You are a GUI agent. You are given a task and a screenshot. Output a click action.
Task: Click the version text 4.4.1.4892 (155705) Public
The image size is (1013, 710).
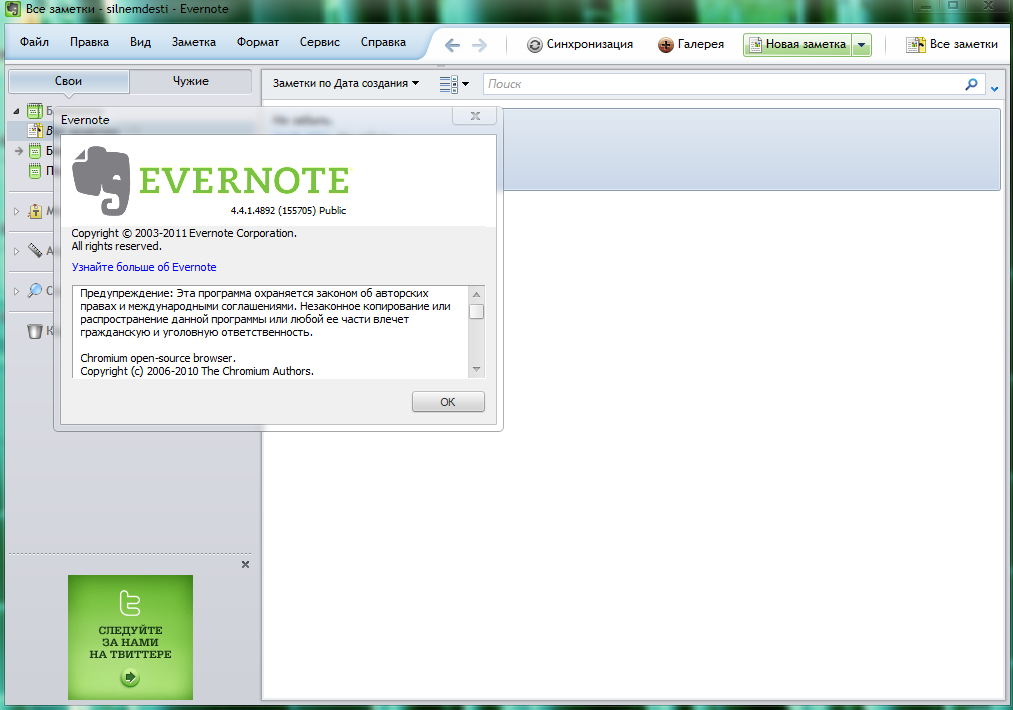288,211
